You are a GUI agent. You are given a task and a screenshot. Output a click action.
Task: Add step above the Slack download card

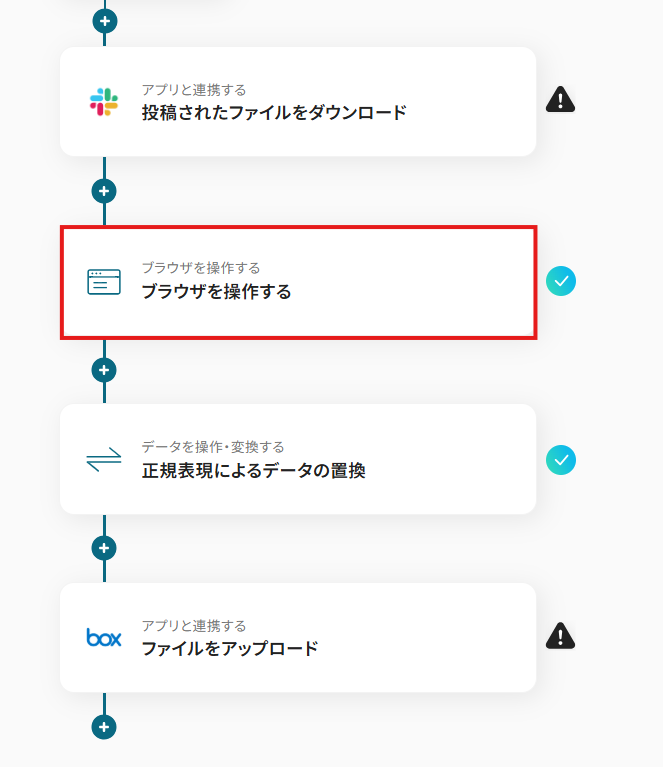pos(104,19)
